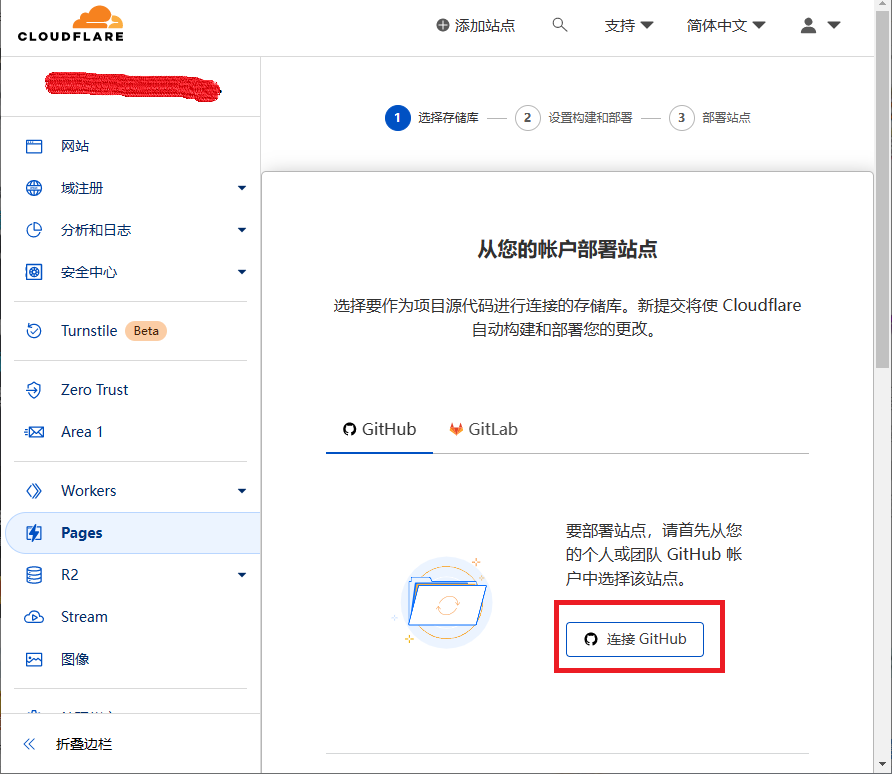The height and width of the screenshot is (774, 892).
Task: Click the Zero Trust shield icon
Action: 34,390
